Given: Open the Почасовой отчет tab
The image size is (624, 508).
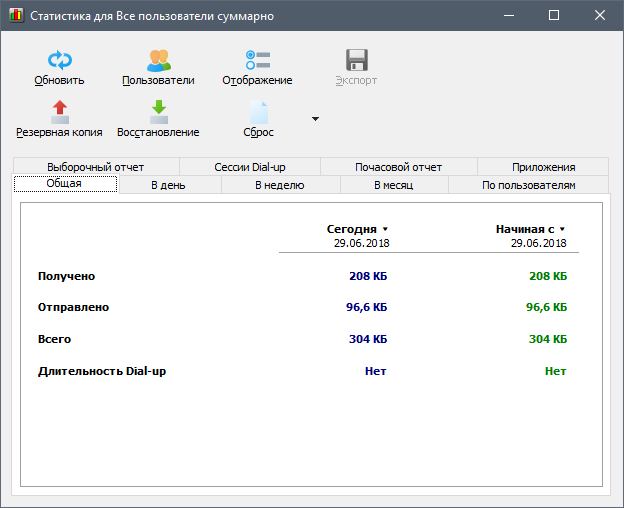Looking at the screenshot, I should point(398,167).
